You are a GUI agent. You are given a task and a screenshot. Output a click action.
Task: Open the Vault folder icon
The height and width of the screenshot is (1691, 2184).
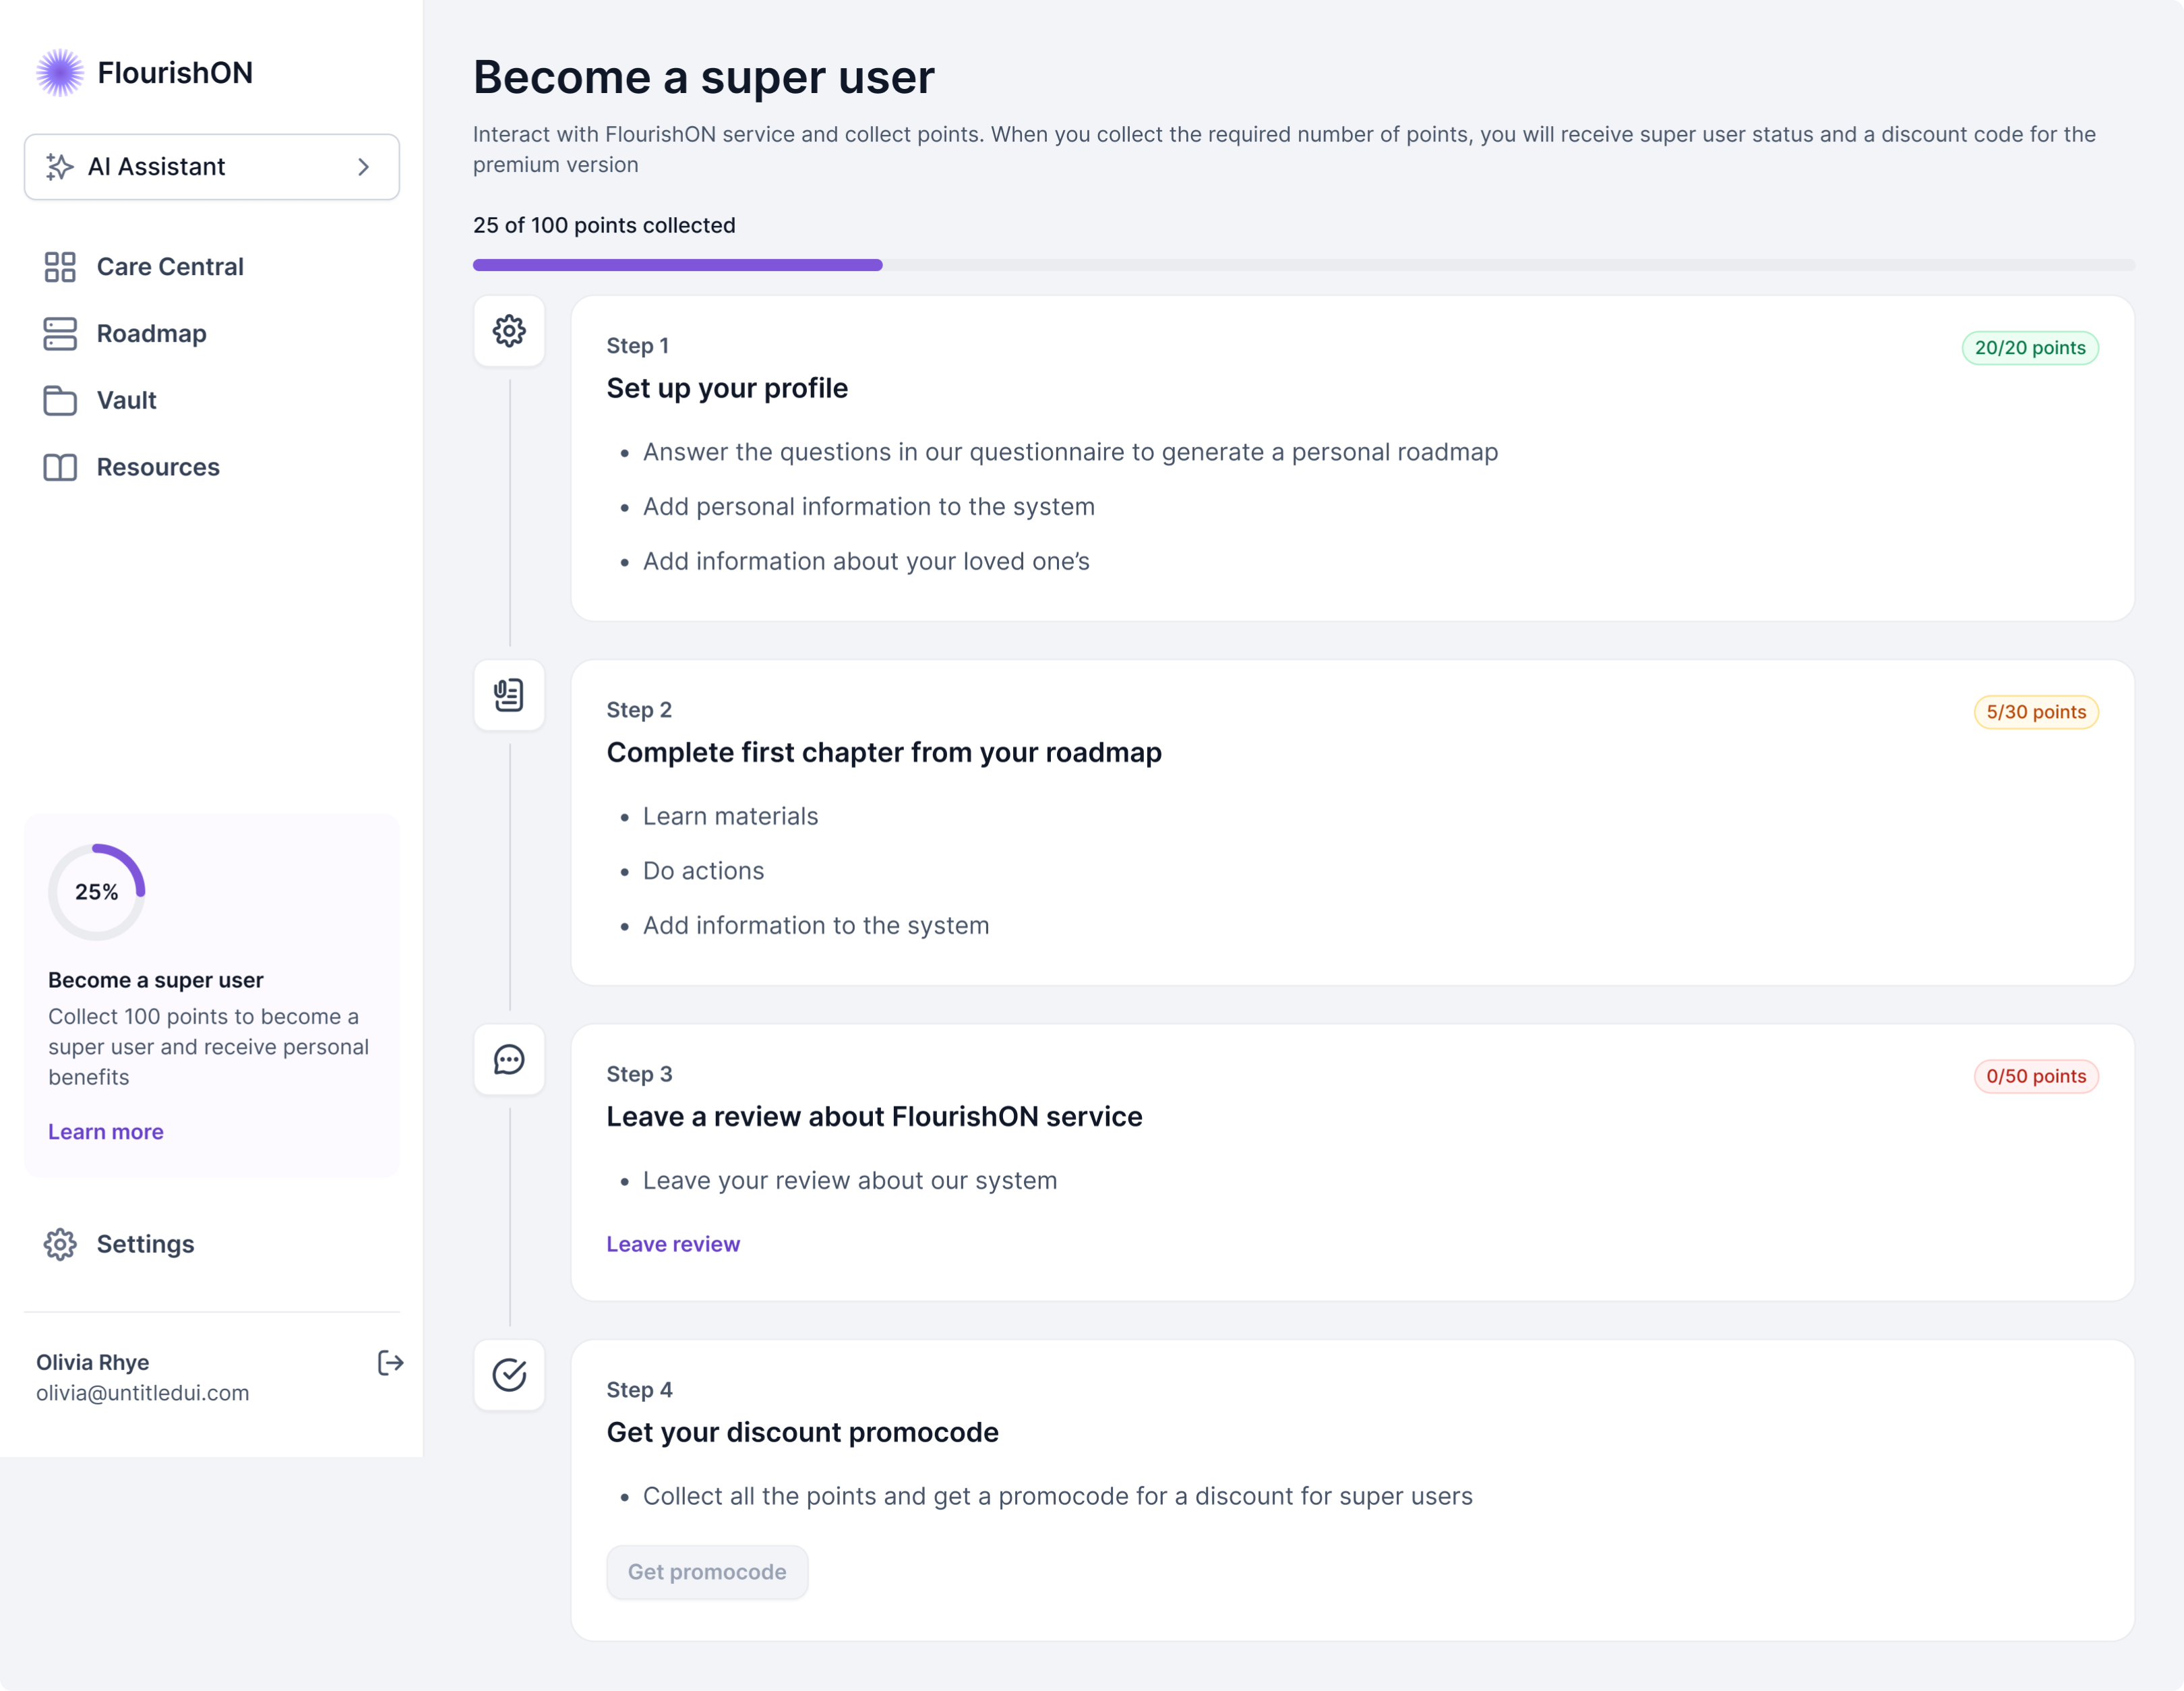coord(60,400)
